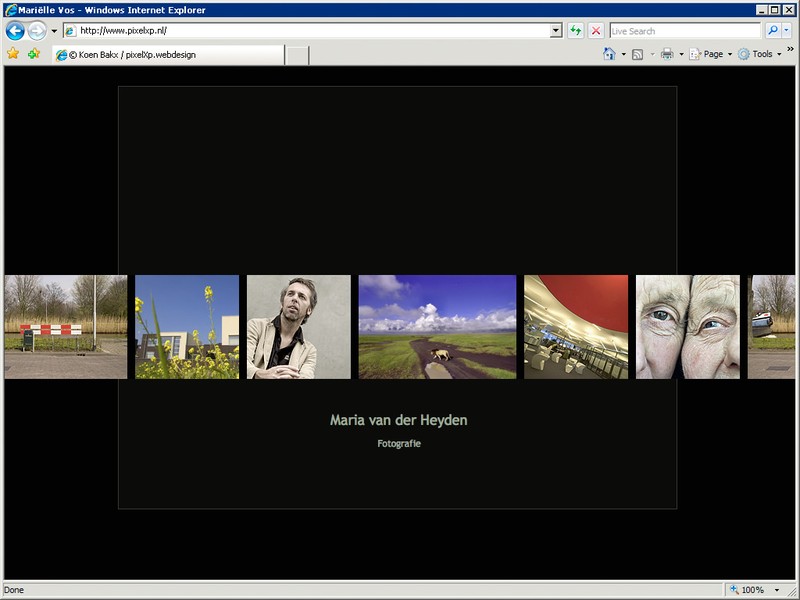
Task: Go to Home page icon
Action: point(609,54)
